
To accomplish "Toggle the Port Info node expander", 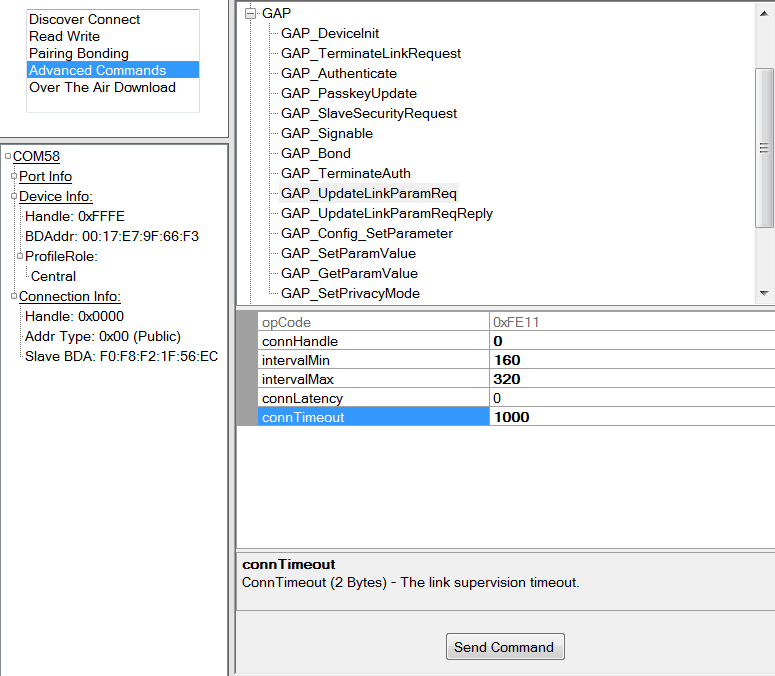I will click(x=14, y=177).
